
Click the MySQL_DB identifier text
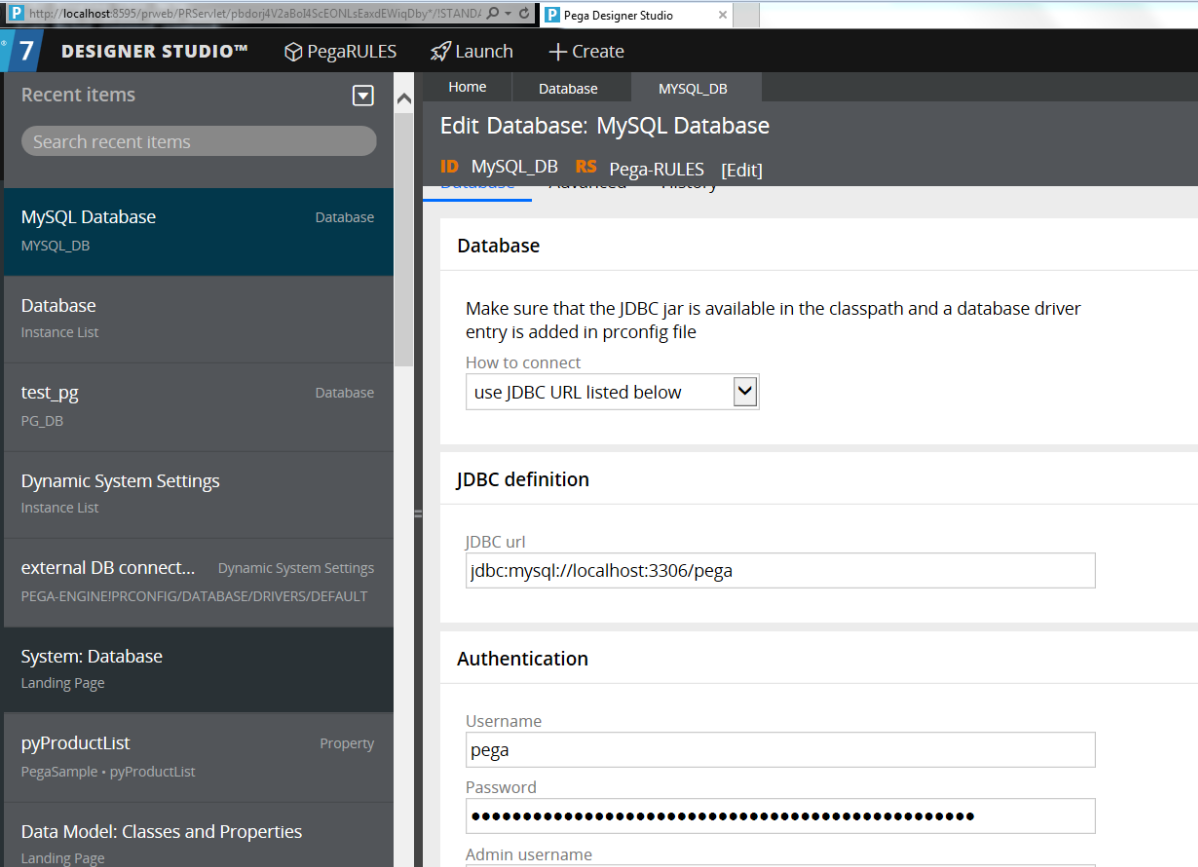[x=514, y=167]
